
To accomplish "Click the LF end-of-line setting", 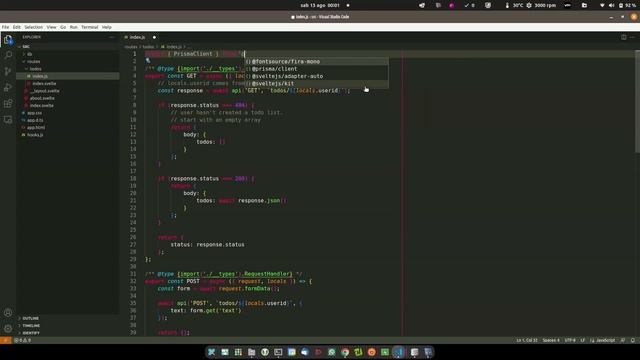I will tap(583, 340).
